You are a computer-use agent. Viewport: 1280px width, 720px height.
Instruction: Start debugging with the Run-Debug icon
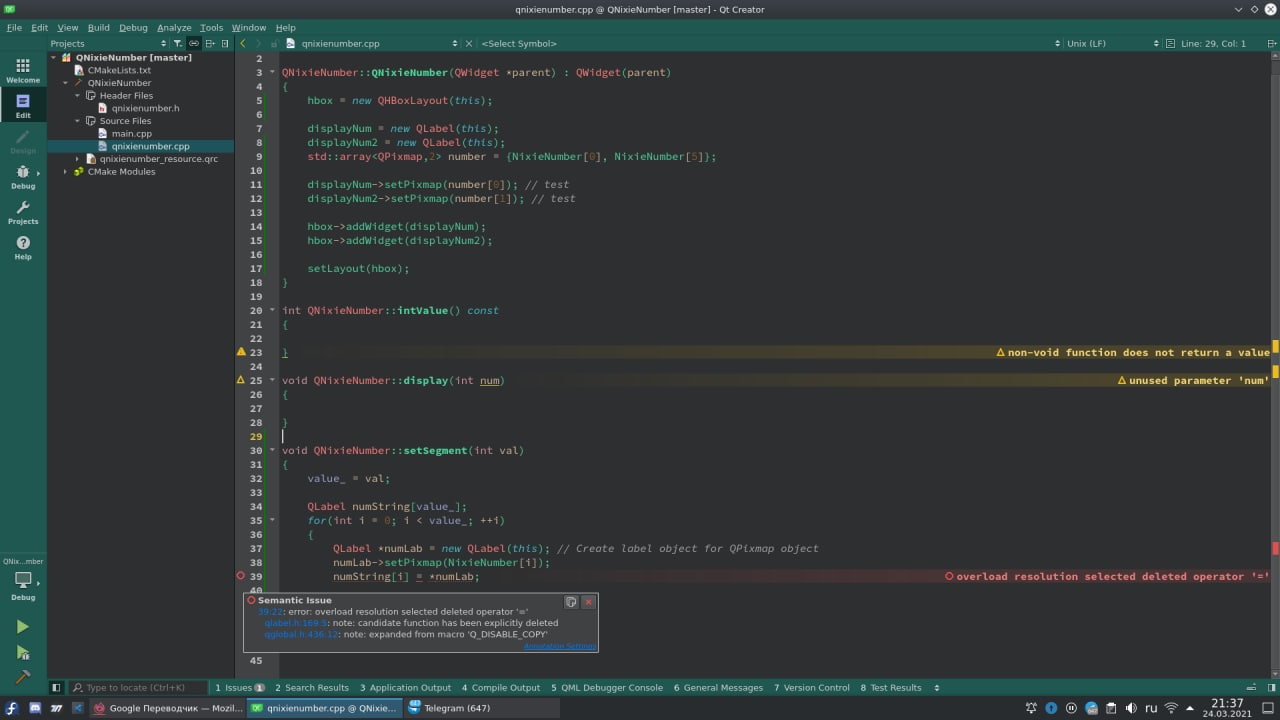22,652
